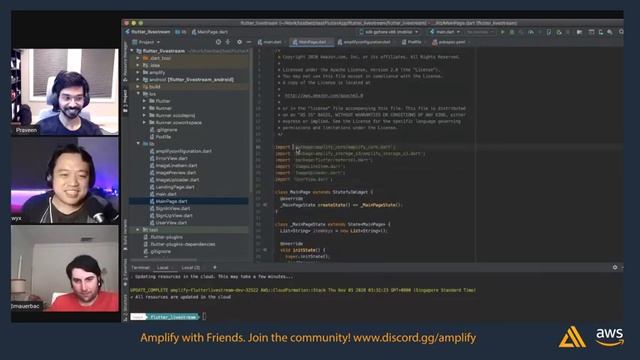Click the initState gutter override icon
640x360 pixels.
[x=265, y=250]
